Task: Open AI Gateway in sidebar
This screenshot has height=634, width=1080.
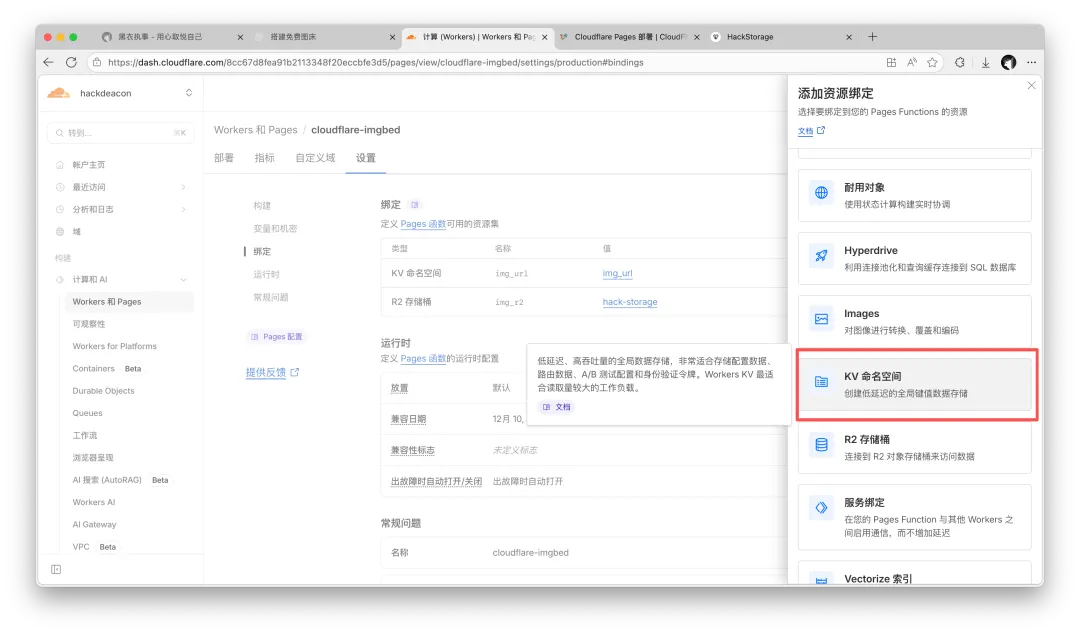Action: [x=94, y=524]
